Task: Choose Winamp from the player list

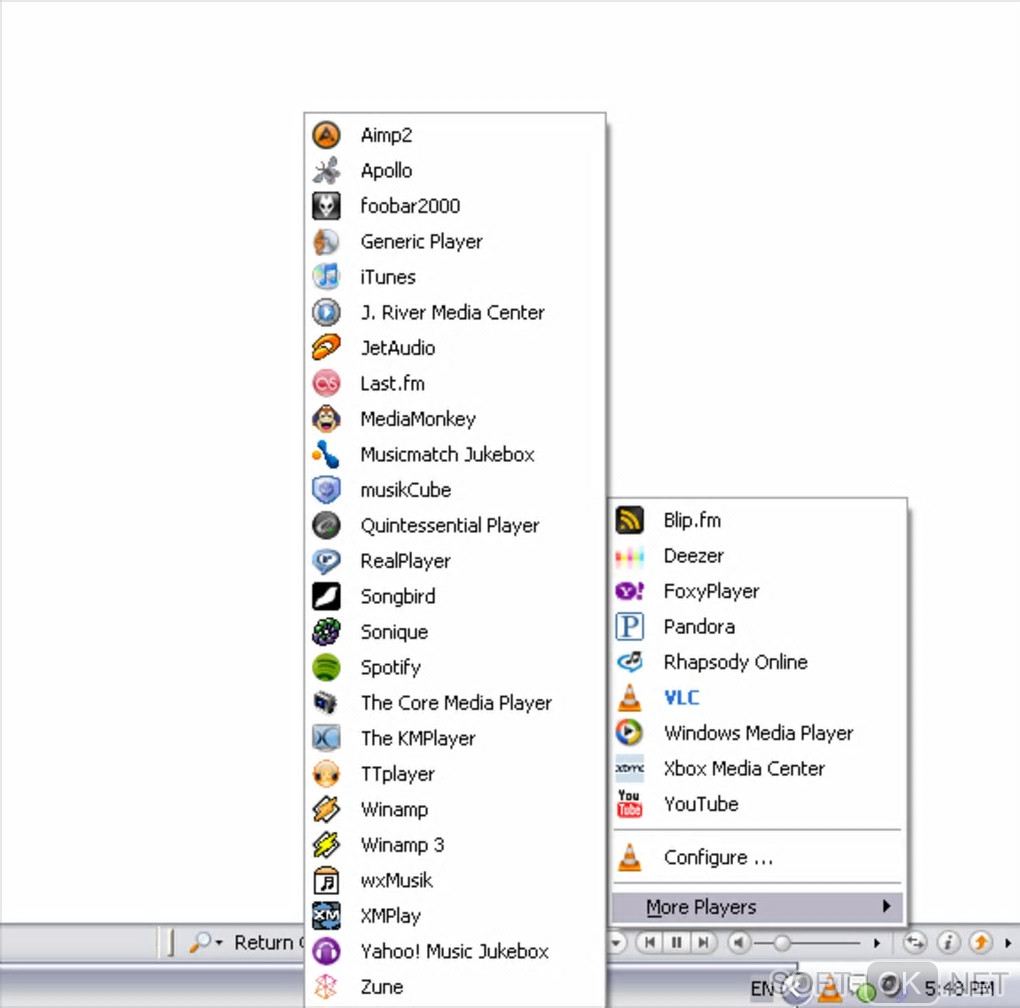Action: click(x=455, y=810)
